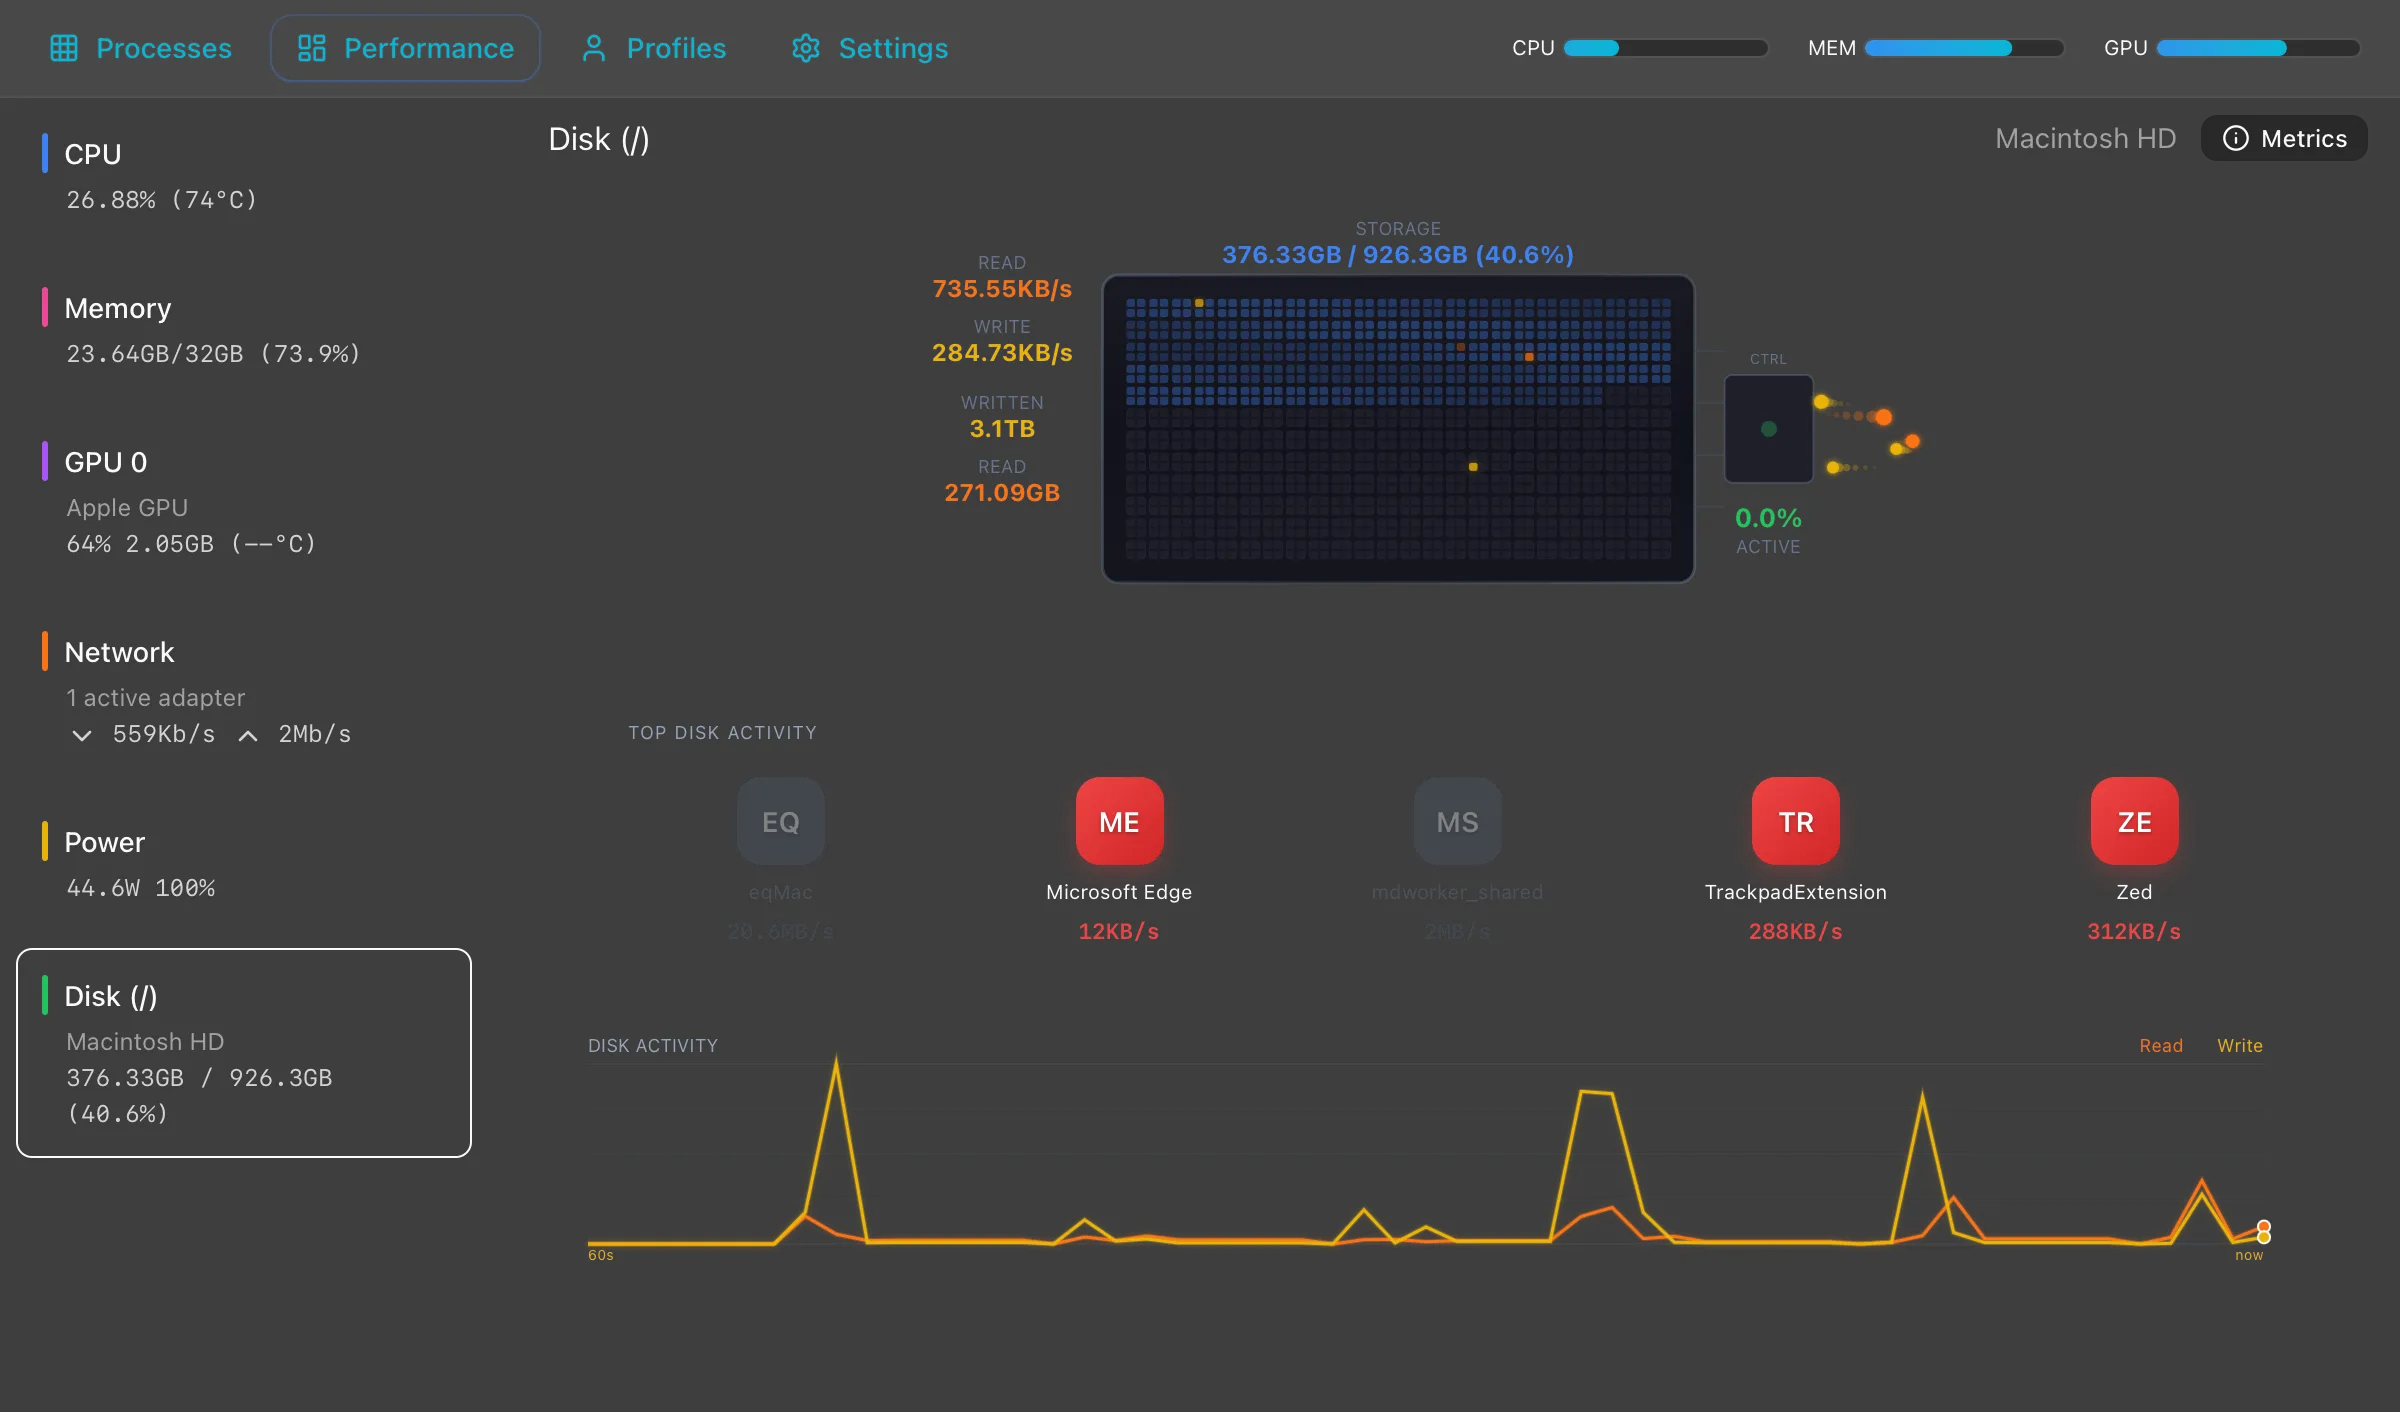The height and width of the screenshot is (1412, 2400).
Task: Select the Zed app icon
Action: point(2133,821)
